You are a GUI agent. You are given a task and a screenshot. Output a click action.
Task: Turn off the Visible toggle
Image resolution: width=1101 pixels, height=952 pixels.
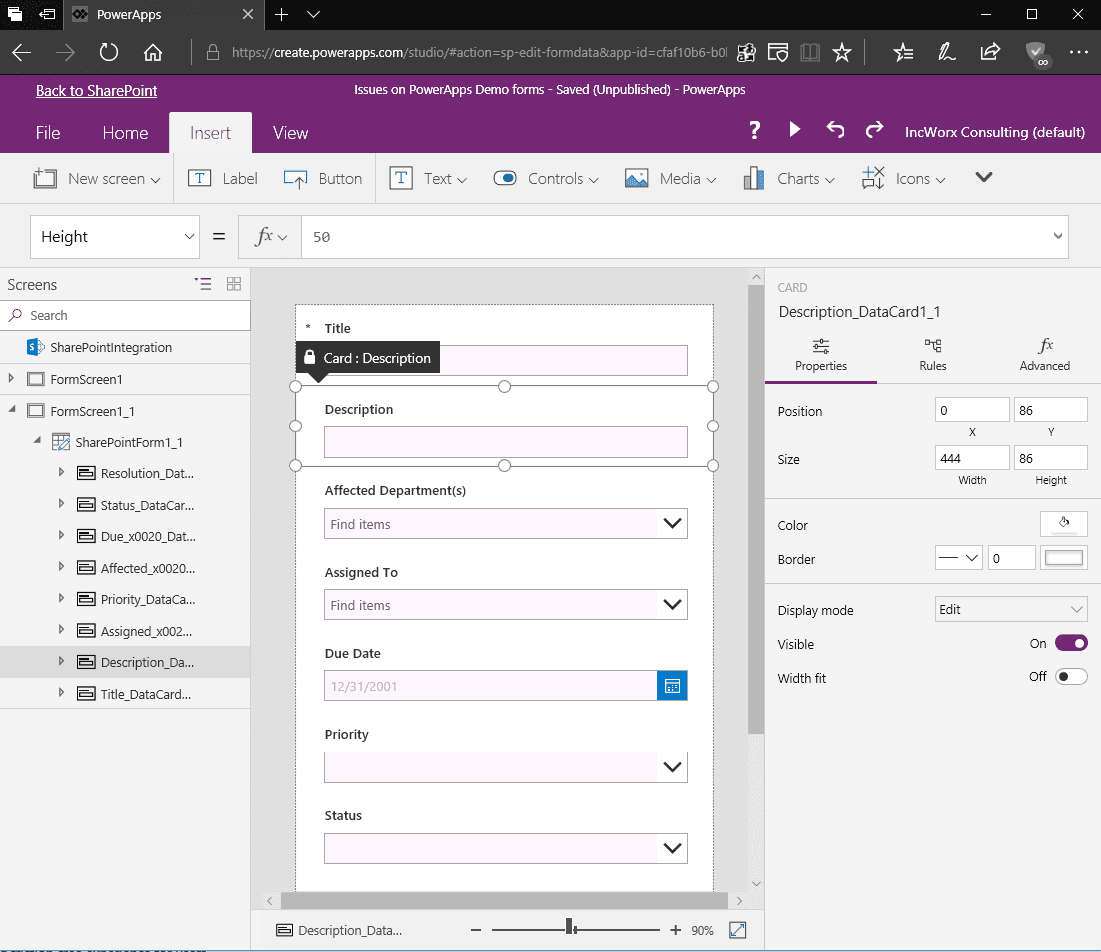tap(1071, 643)
